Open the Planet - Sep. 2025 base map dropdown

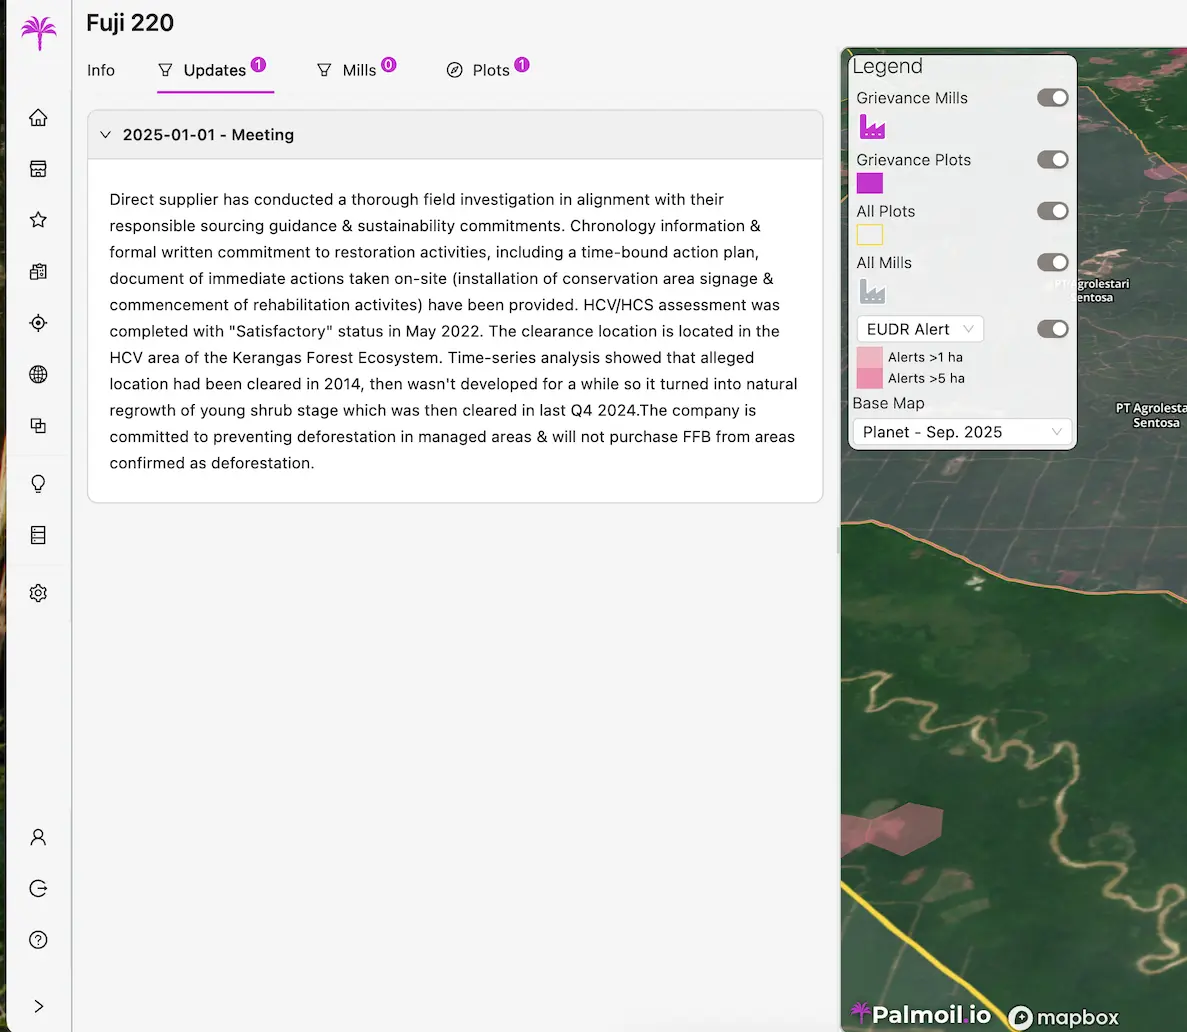961,432
